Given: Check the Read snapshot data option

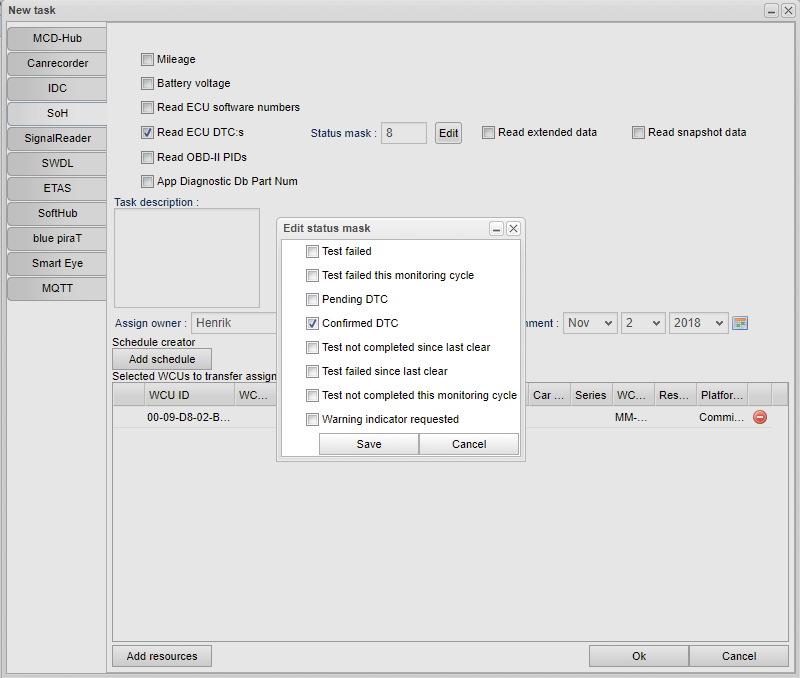Looking at the screenshot, I should click(638, 133).
